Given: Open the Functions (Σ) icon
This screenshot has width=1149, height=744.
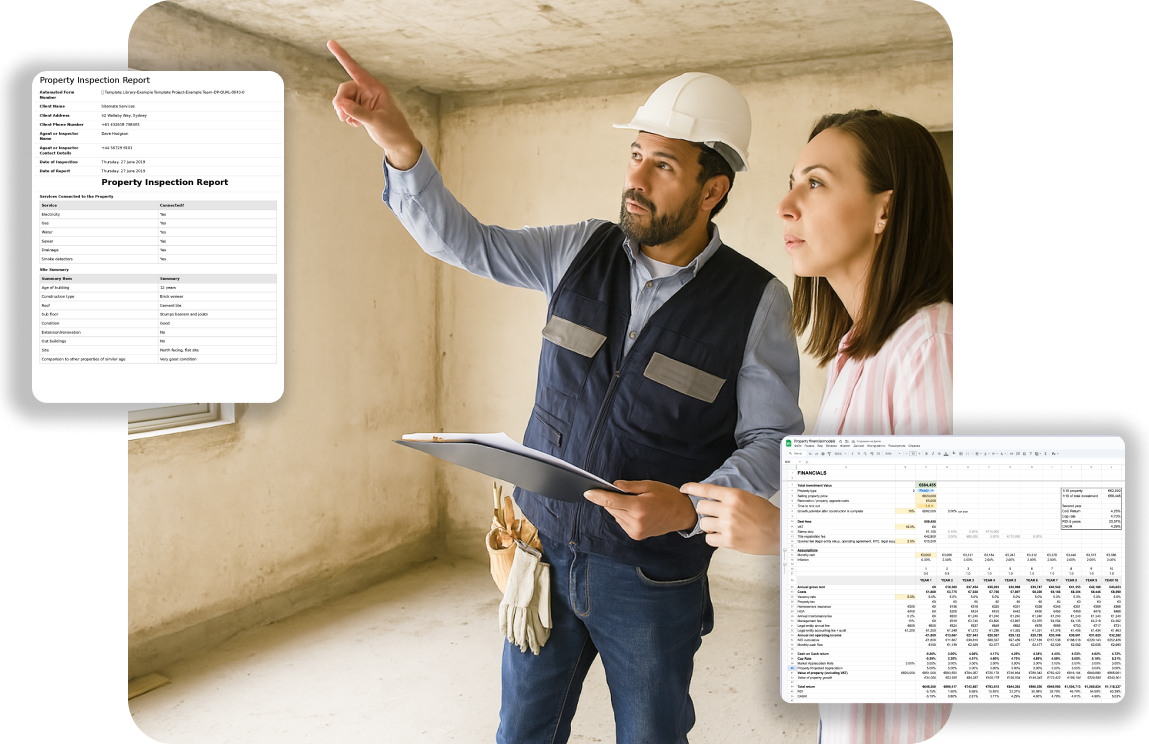Looking at the screenshot, I should (x=1045, y=454).
